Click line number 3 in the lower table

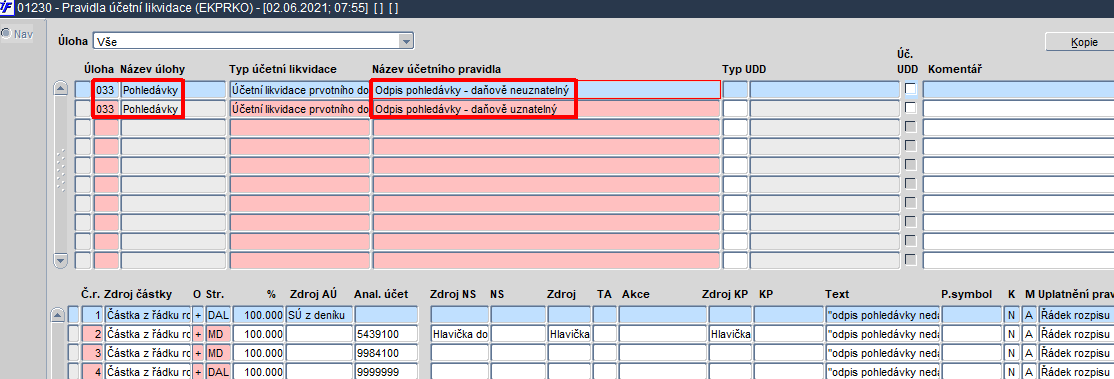coord(92,353)
